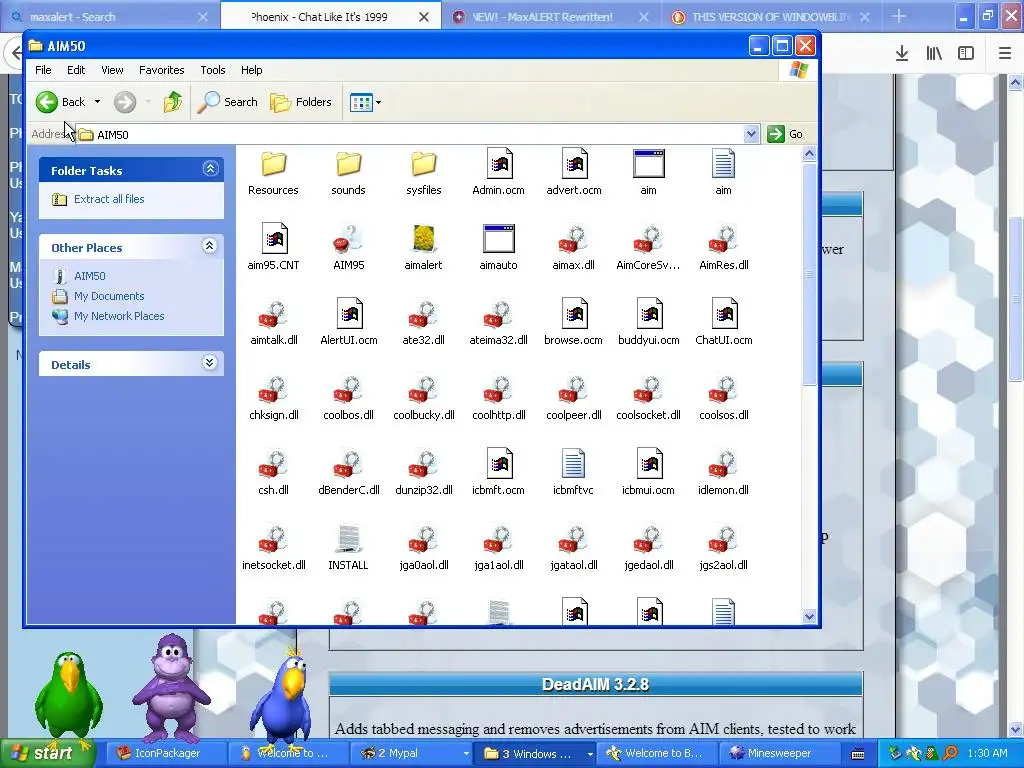Select ChatUI.ocm file
This screenshot has height=768, width=1024.
click(724, 323)
